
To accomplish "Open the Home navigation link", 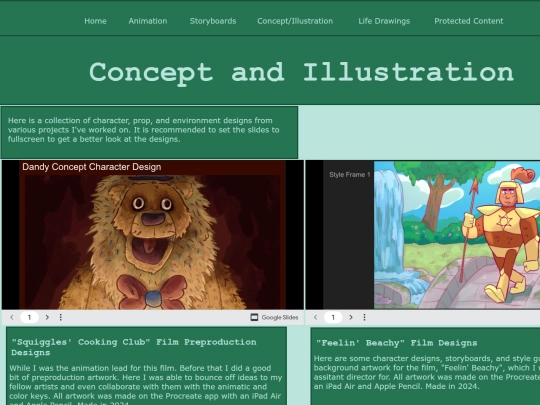I will [95, 21].
